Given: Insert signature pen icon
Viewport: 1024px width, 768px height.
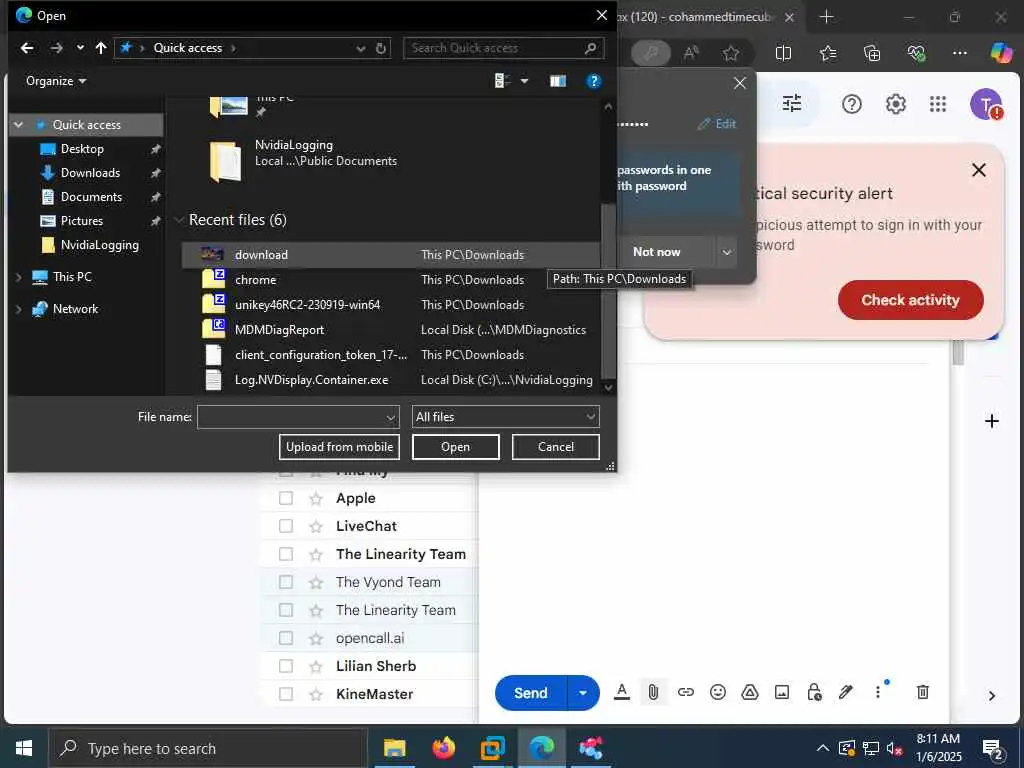Looking at the screenshot, I should click(x=846, y=692).
